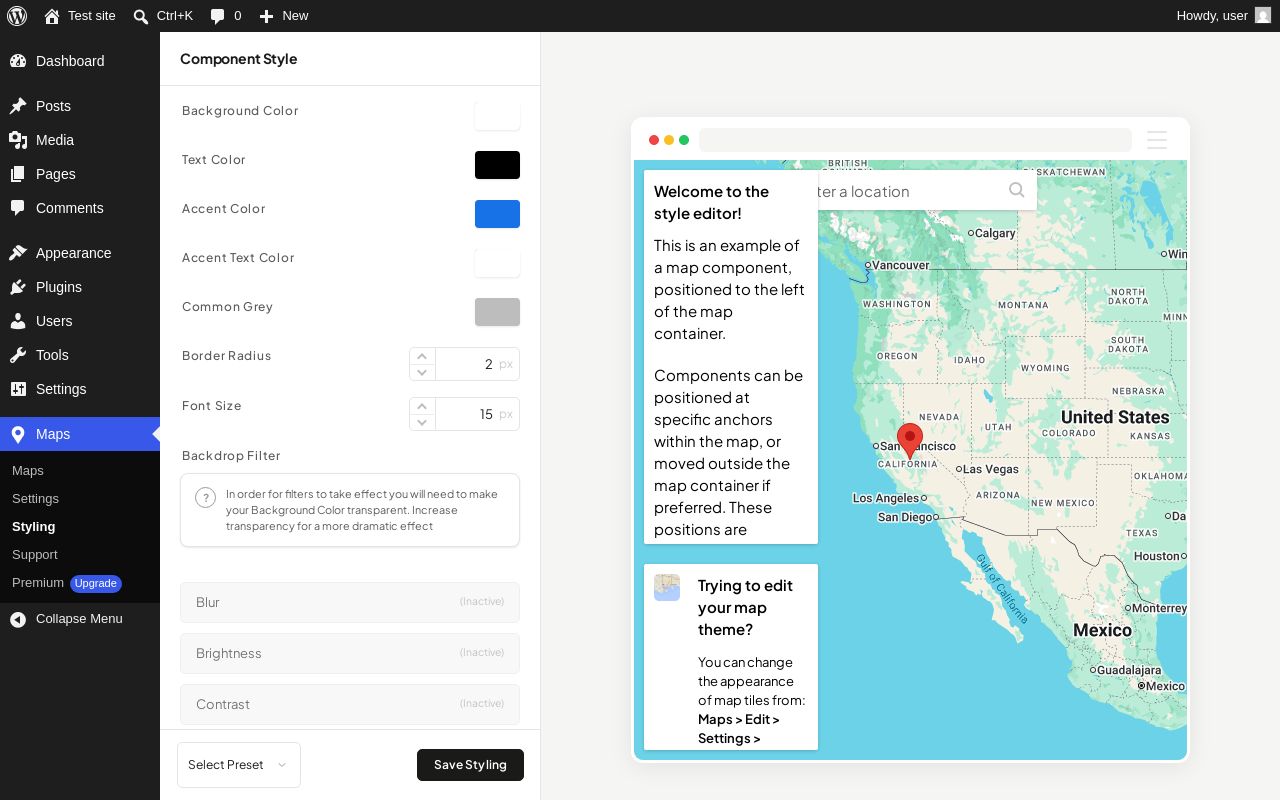Click the Save Styling button
This screenshot has width=1280, height=800.
click(x=470, y=765)
